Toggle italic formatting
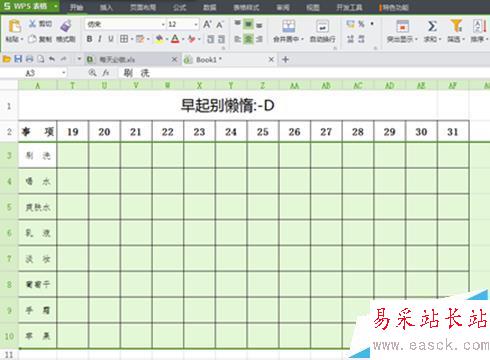 [x=100, y=39]
